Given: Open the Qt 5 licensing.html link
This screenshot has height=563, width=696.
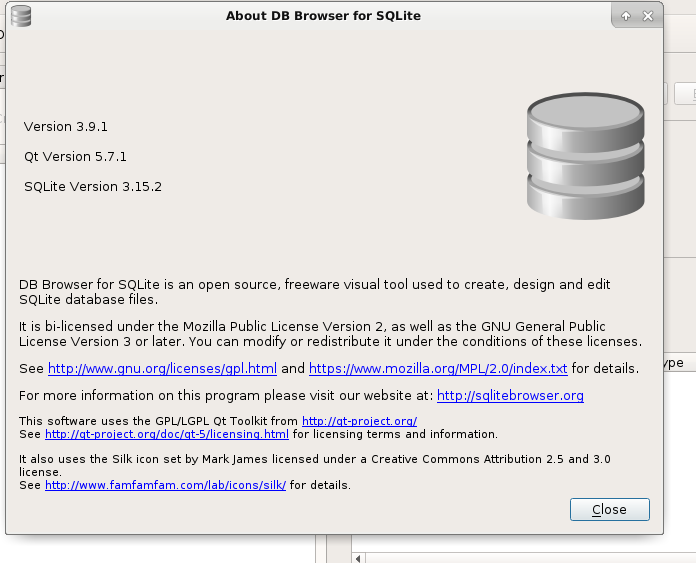Looking at the screenshot, I should click(x=167, y=434).
